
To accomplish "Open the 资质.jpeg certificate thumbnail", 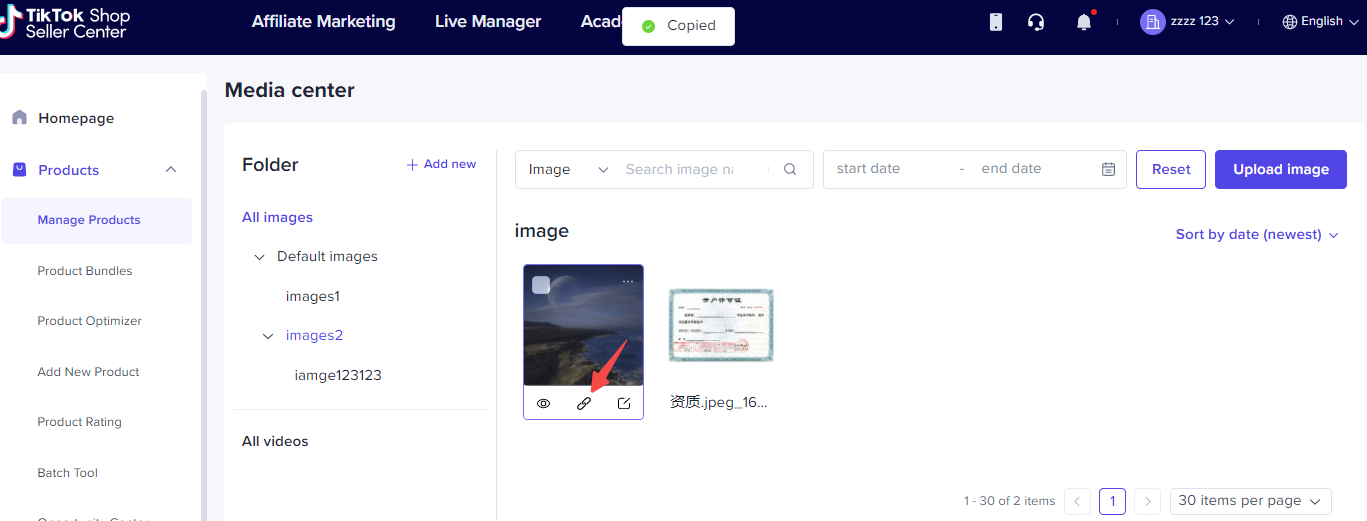I will [x=720, y=326].
